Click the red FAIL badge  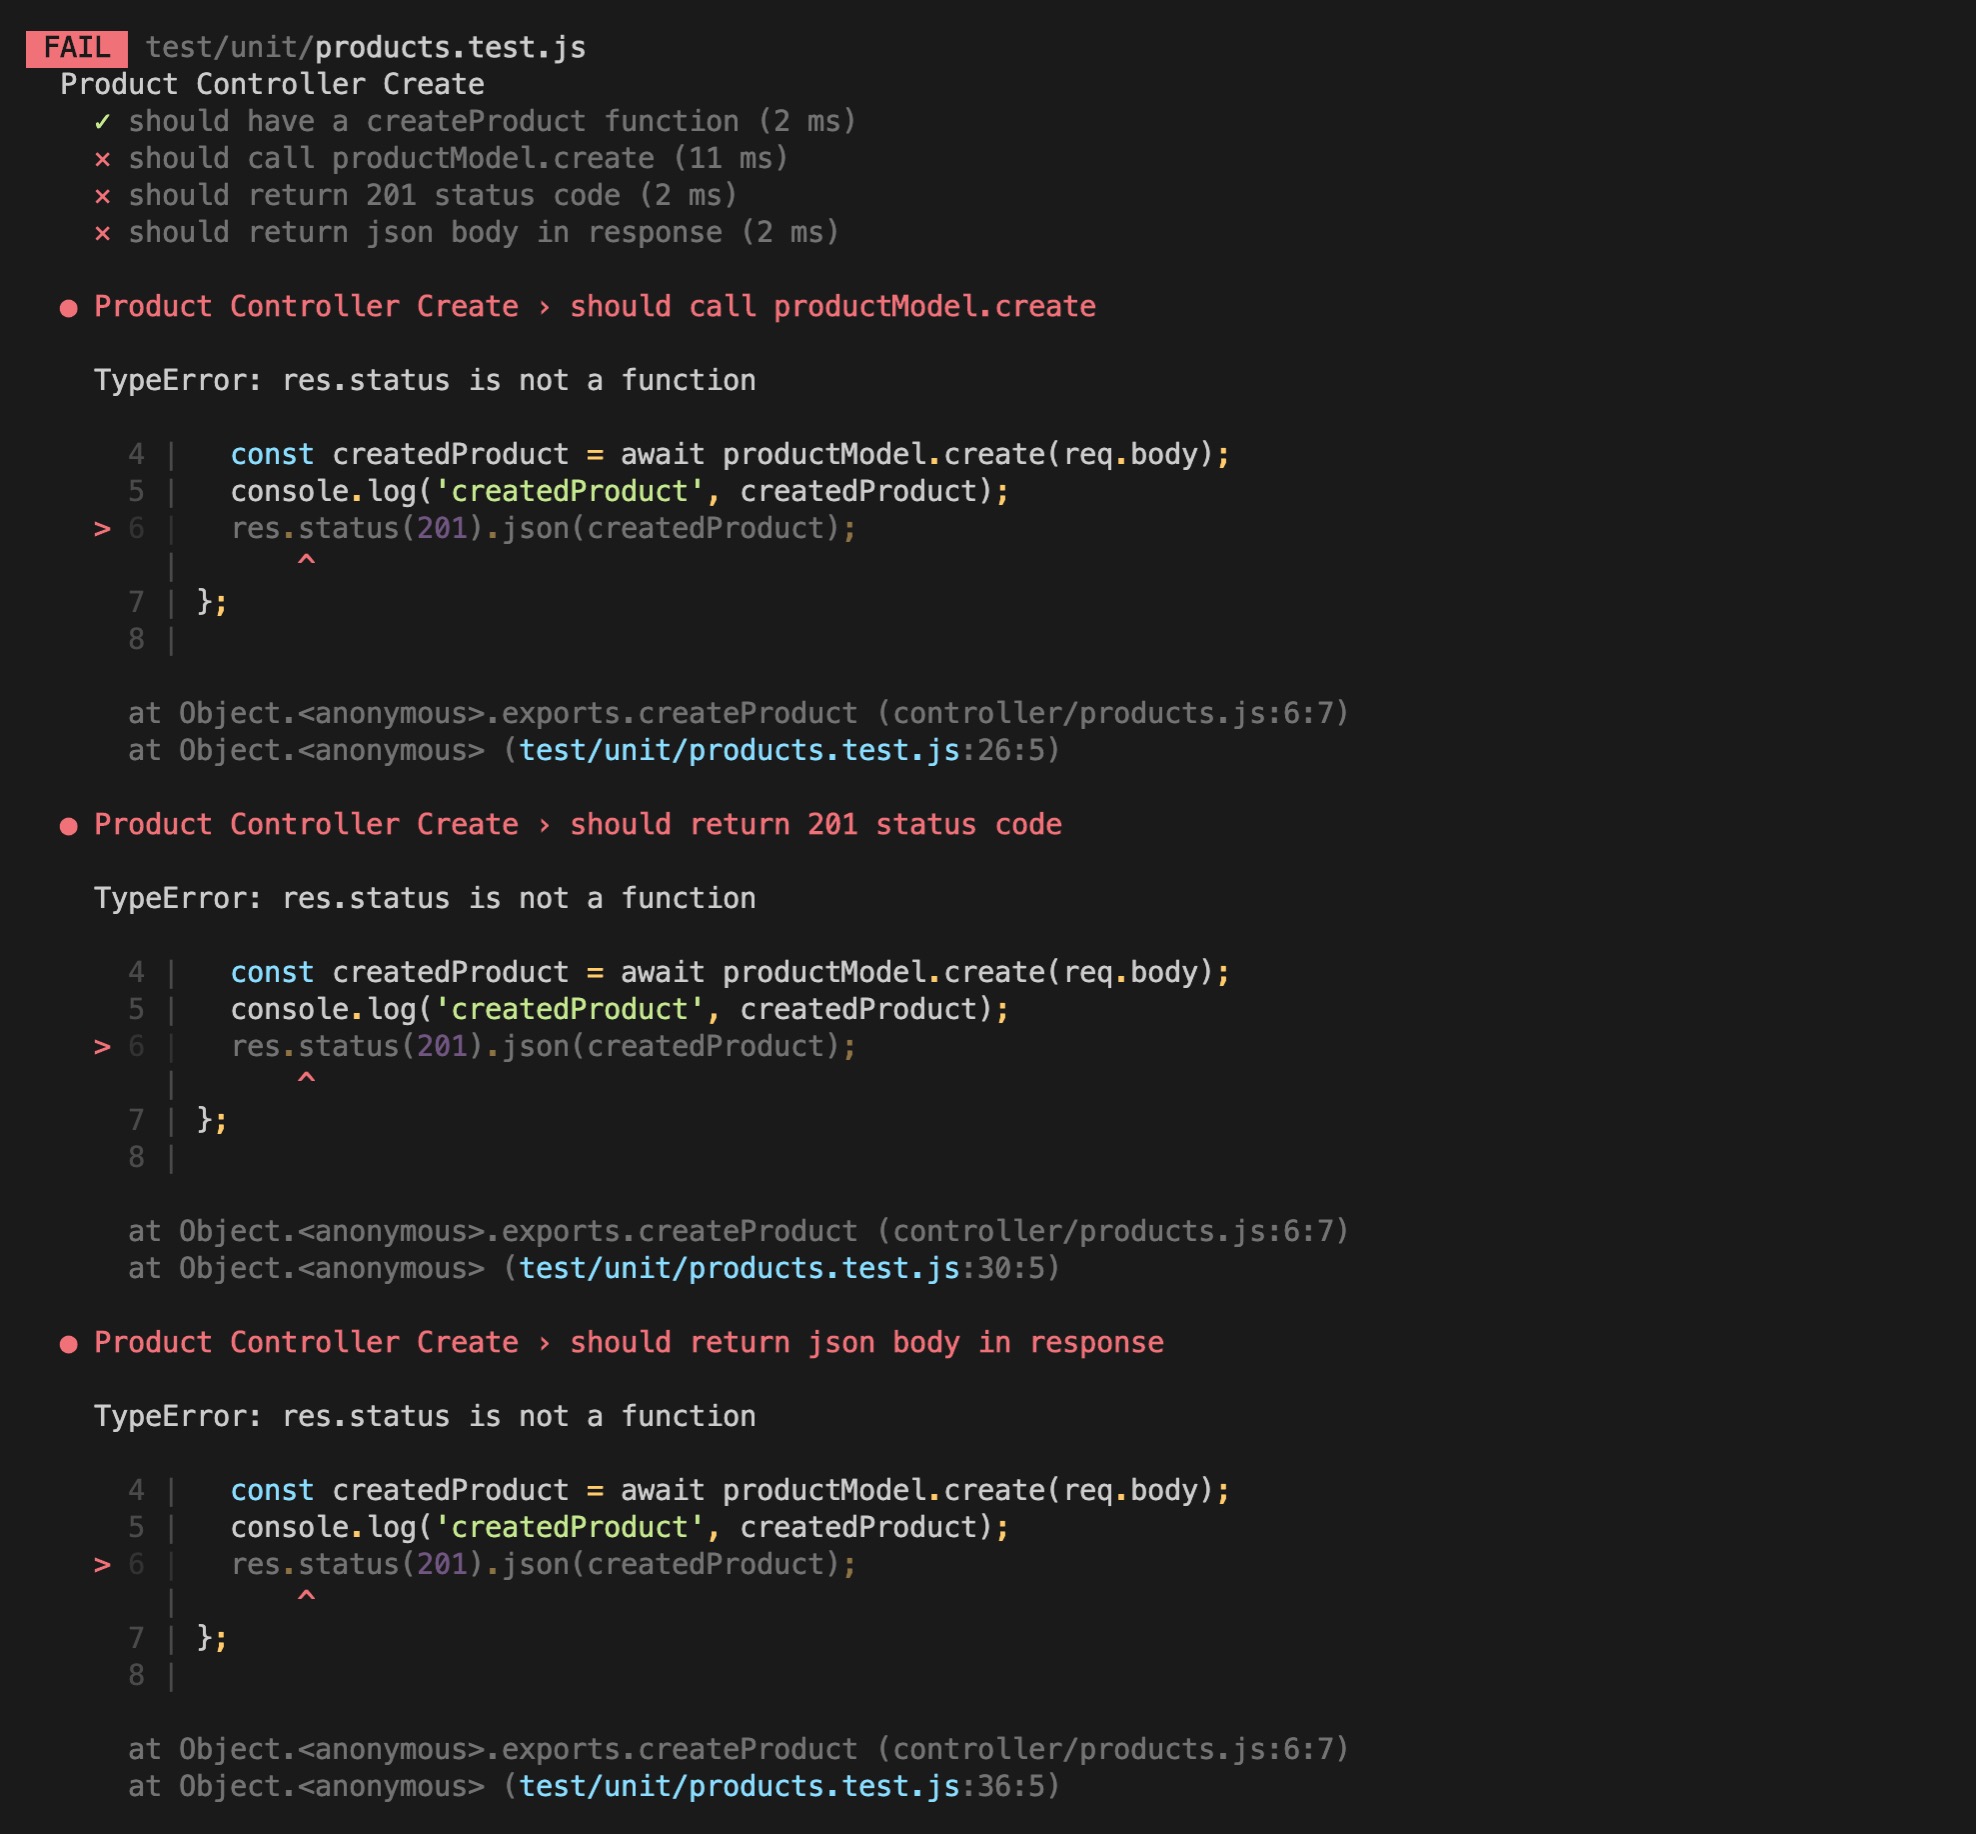click(x=77, y=48)
